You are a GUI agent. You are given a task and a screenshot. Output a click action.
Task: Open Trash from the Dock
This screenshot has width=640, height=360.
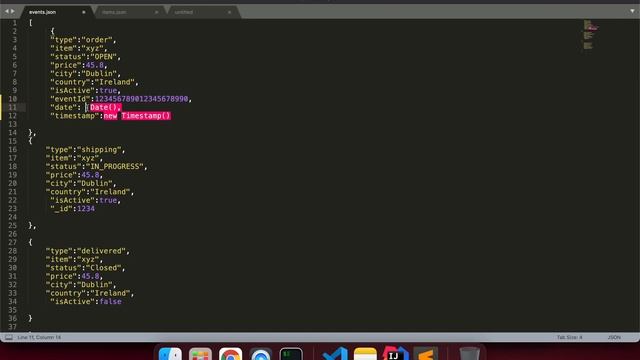(x=469, y=353)
